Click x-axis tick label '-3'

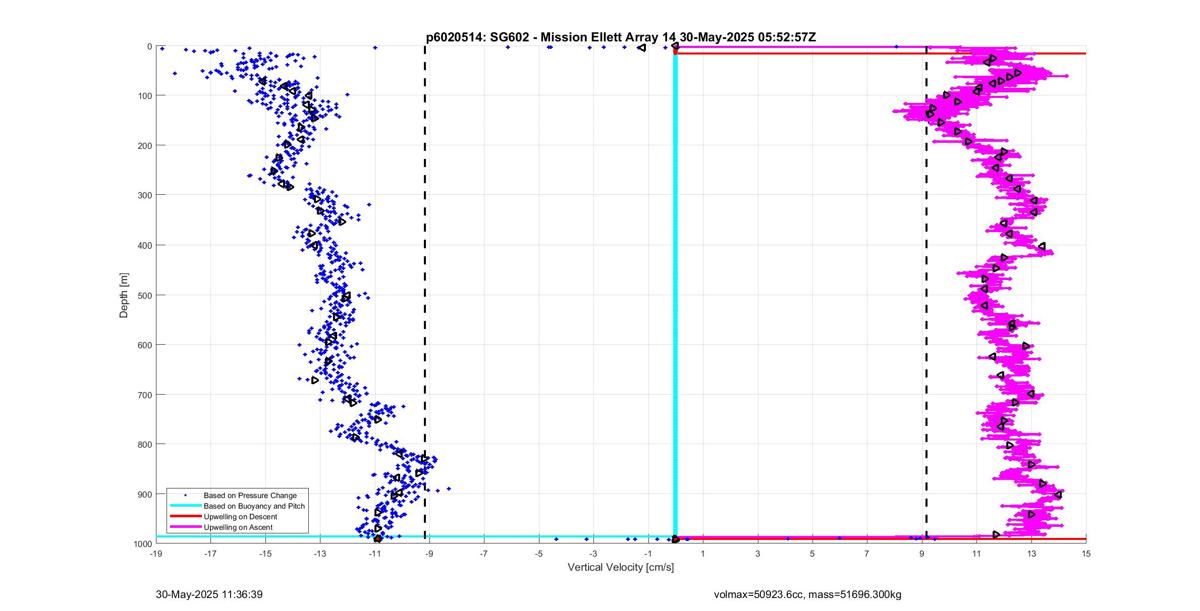pyautogui.click(x=593, y=553)
